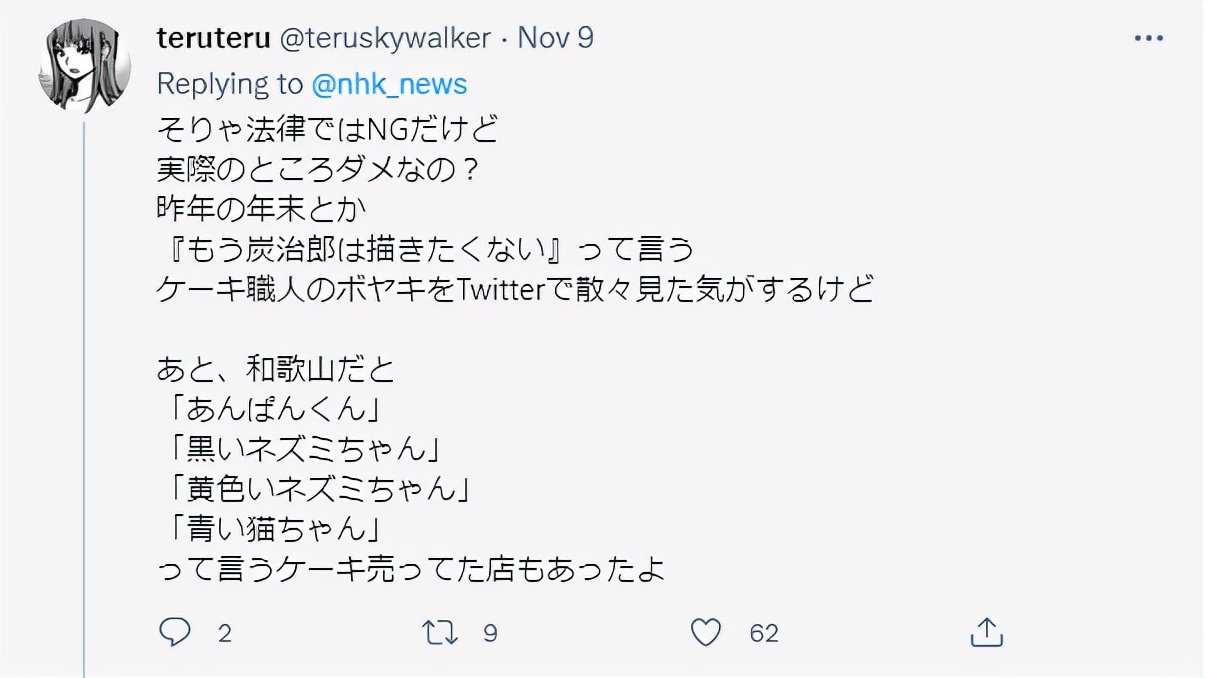
Task: Click the reply count number 2
Action: (x=225, y=633)
